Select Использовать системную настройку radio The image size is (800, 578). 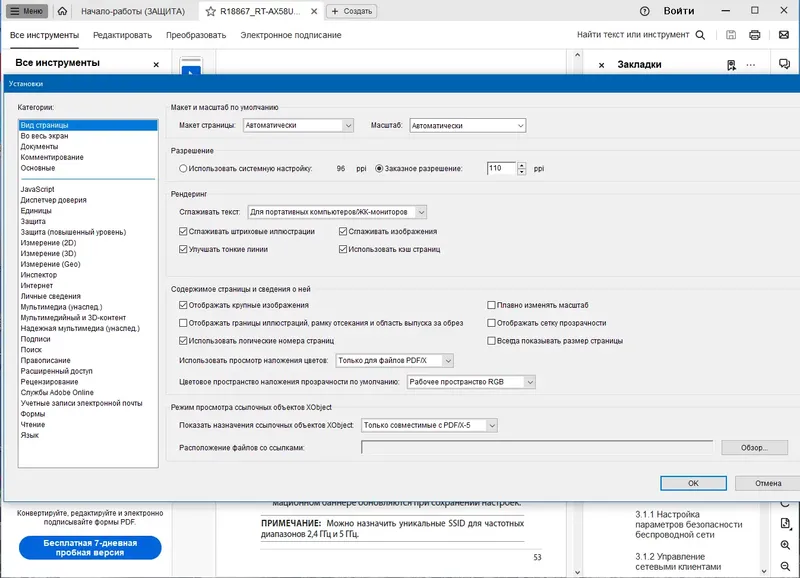[183, 168]
